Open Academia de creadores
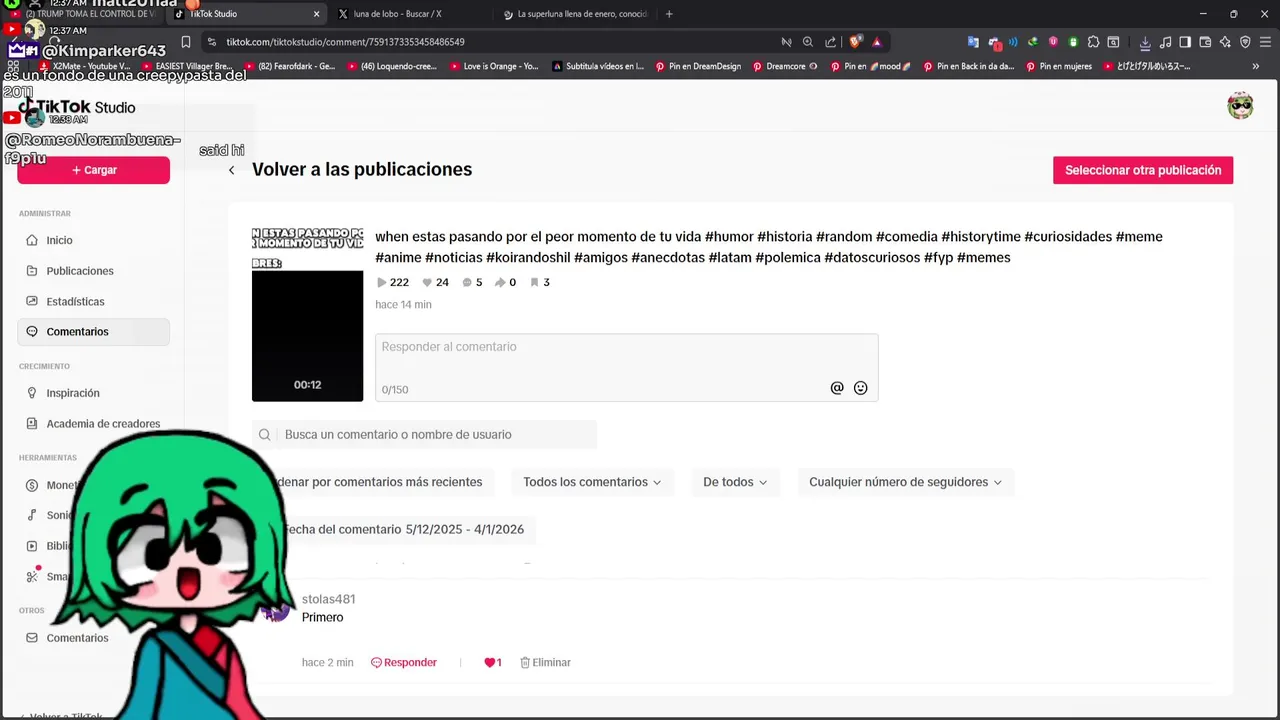Image resolution: width=1280 pixels, height=720 pixels. click(x=93, y=423)
